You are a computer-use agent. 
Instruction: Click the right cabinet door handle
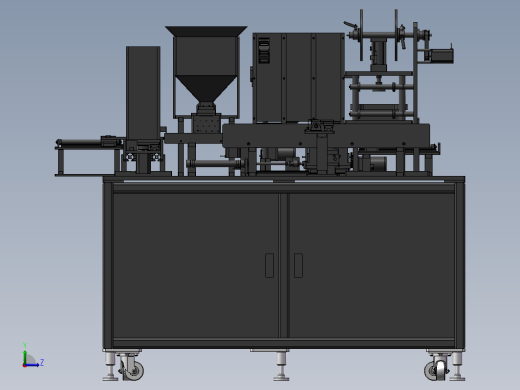click(x=298, y=265)
